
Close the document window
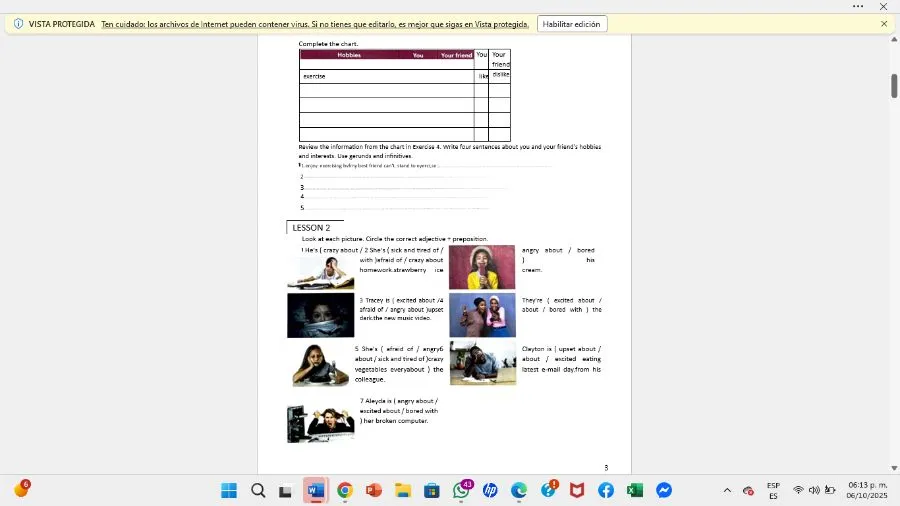click(883, 6)
